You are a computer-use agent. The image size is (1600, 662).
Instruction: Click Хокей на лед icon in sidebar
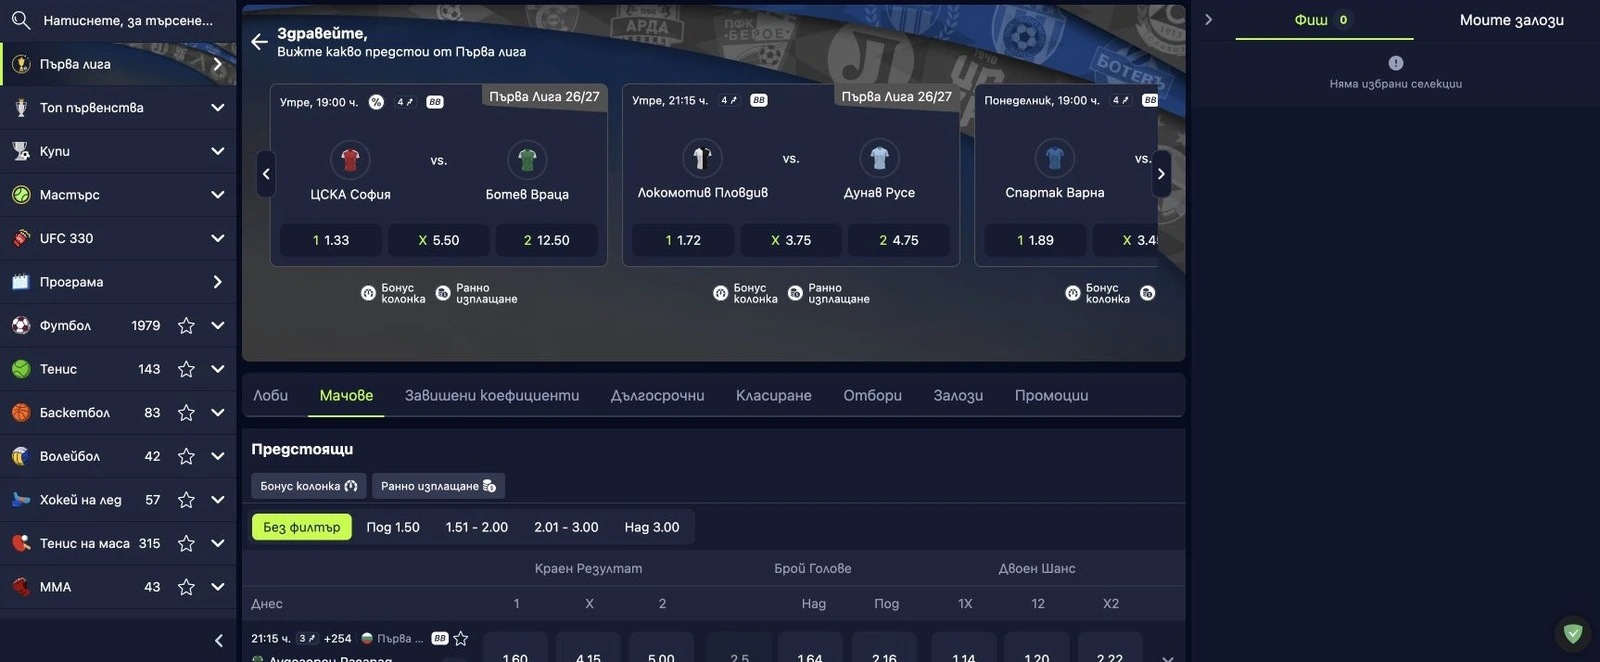click(21, 500)
